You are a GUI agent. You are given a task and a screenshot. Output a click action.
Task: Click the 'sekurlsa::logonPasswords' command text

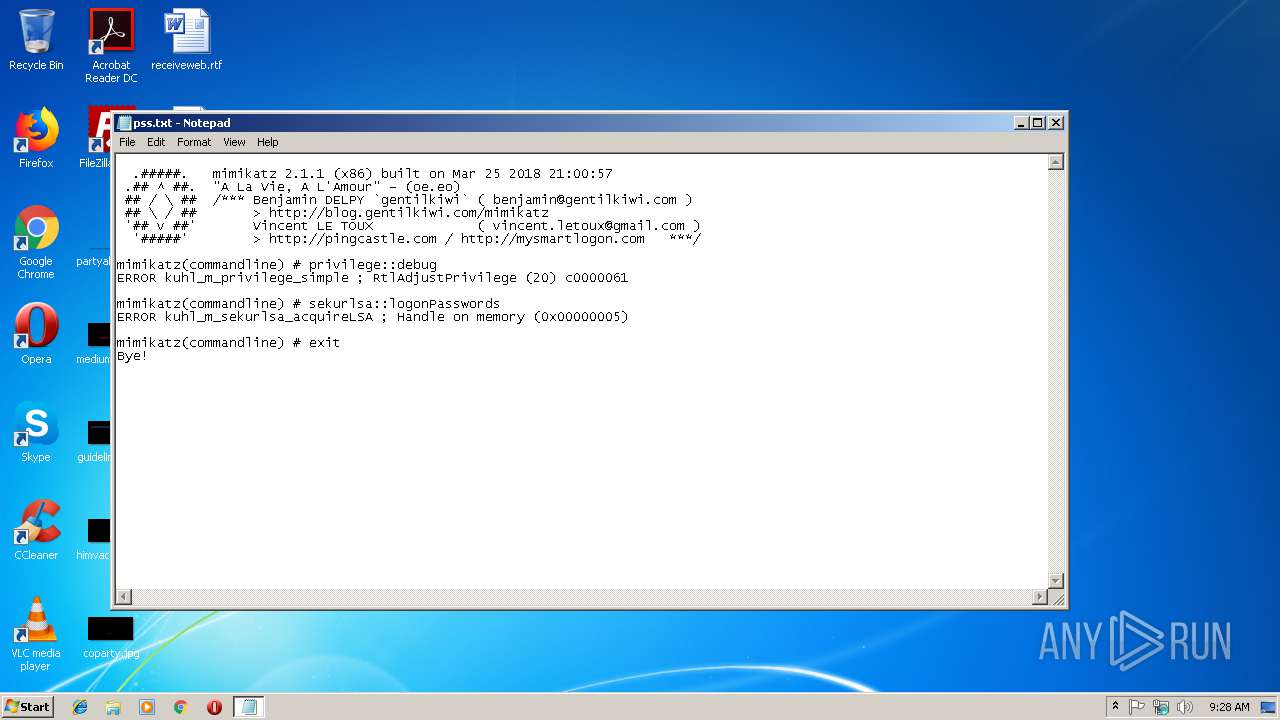tap(404, 304)
